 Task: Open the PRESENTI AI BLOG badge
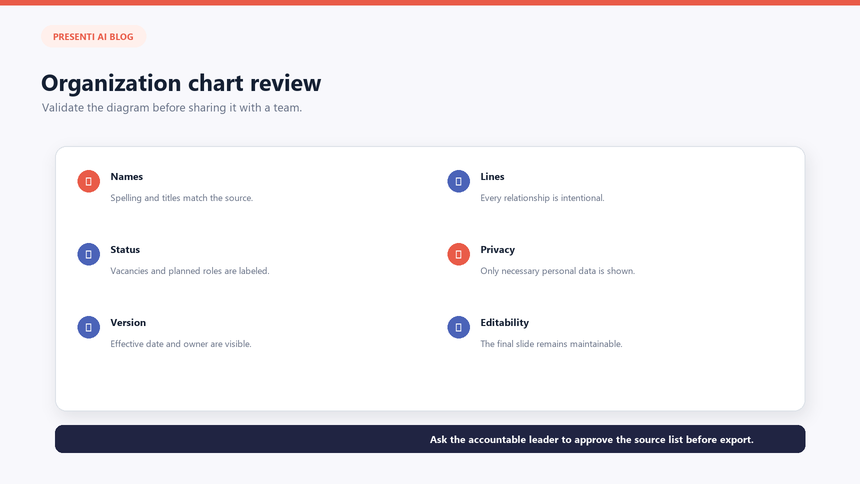(93, 37)
